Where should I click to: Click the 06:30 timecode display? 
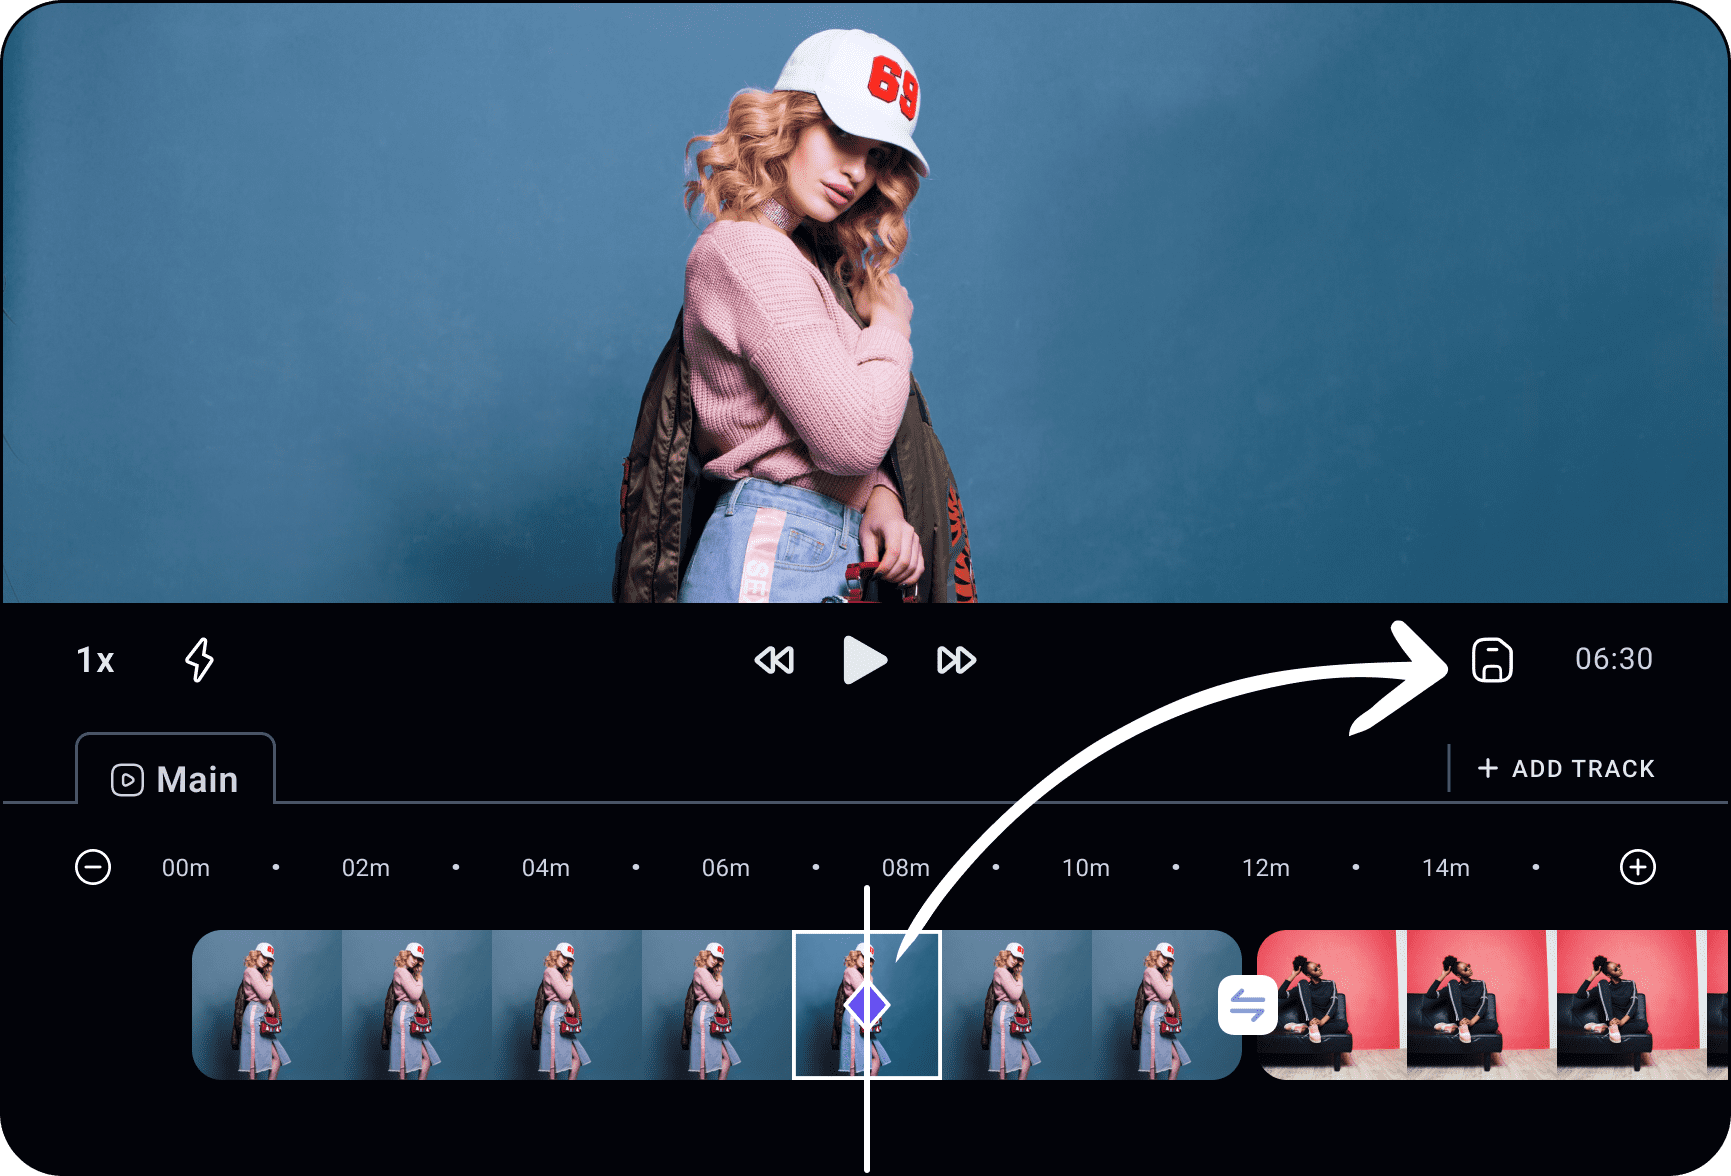pyautogui.click(x=1613, y=659)
